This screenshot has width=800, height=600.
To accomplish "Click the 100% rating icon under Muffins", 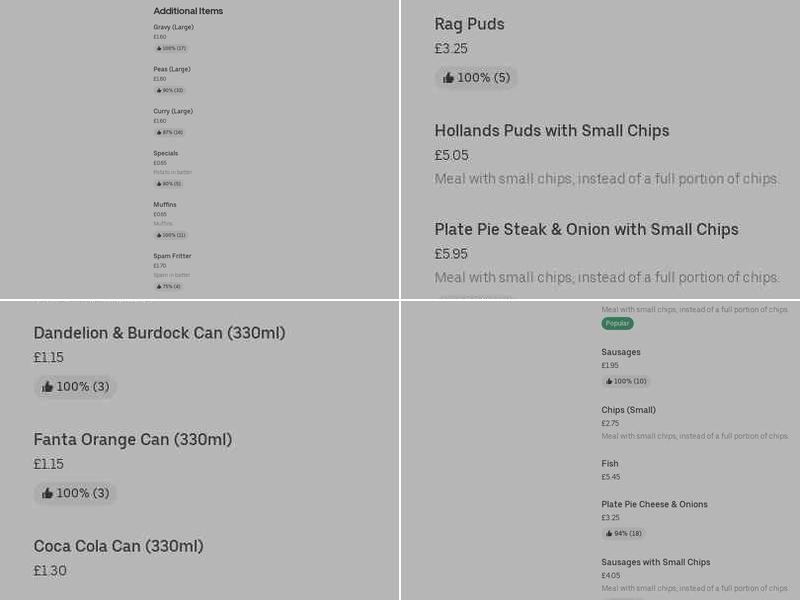I will click(169, 234).
